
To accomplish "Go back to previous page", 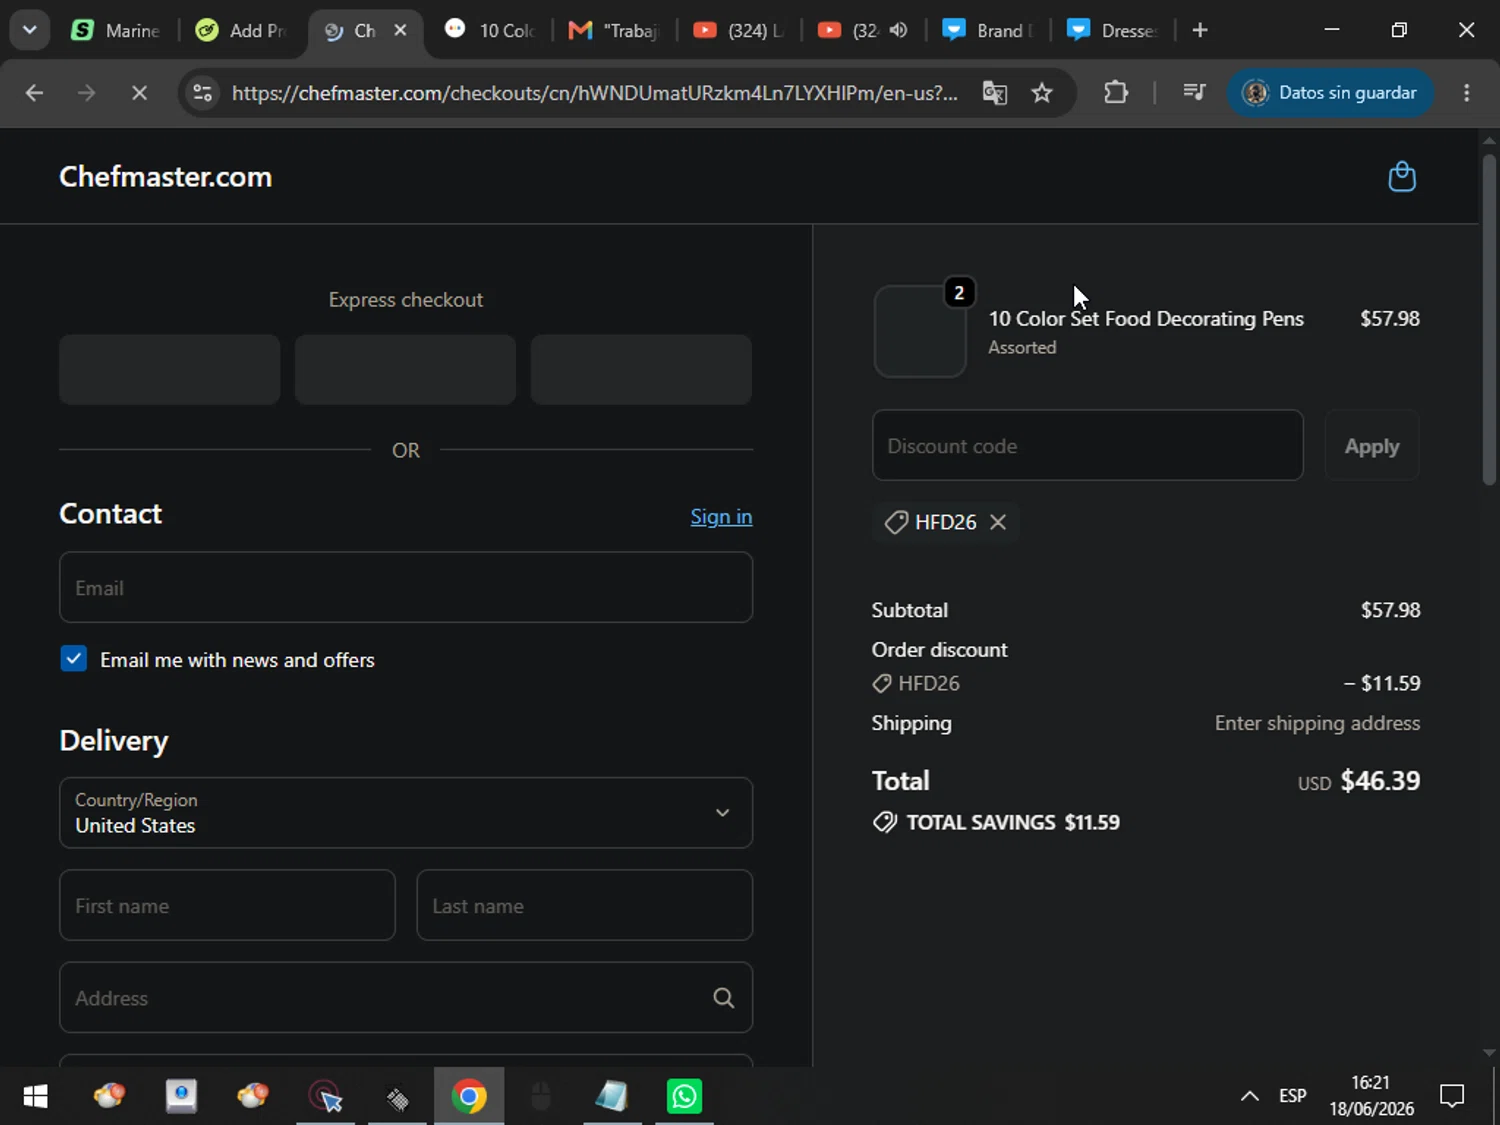I will tap(34, 93).
